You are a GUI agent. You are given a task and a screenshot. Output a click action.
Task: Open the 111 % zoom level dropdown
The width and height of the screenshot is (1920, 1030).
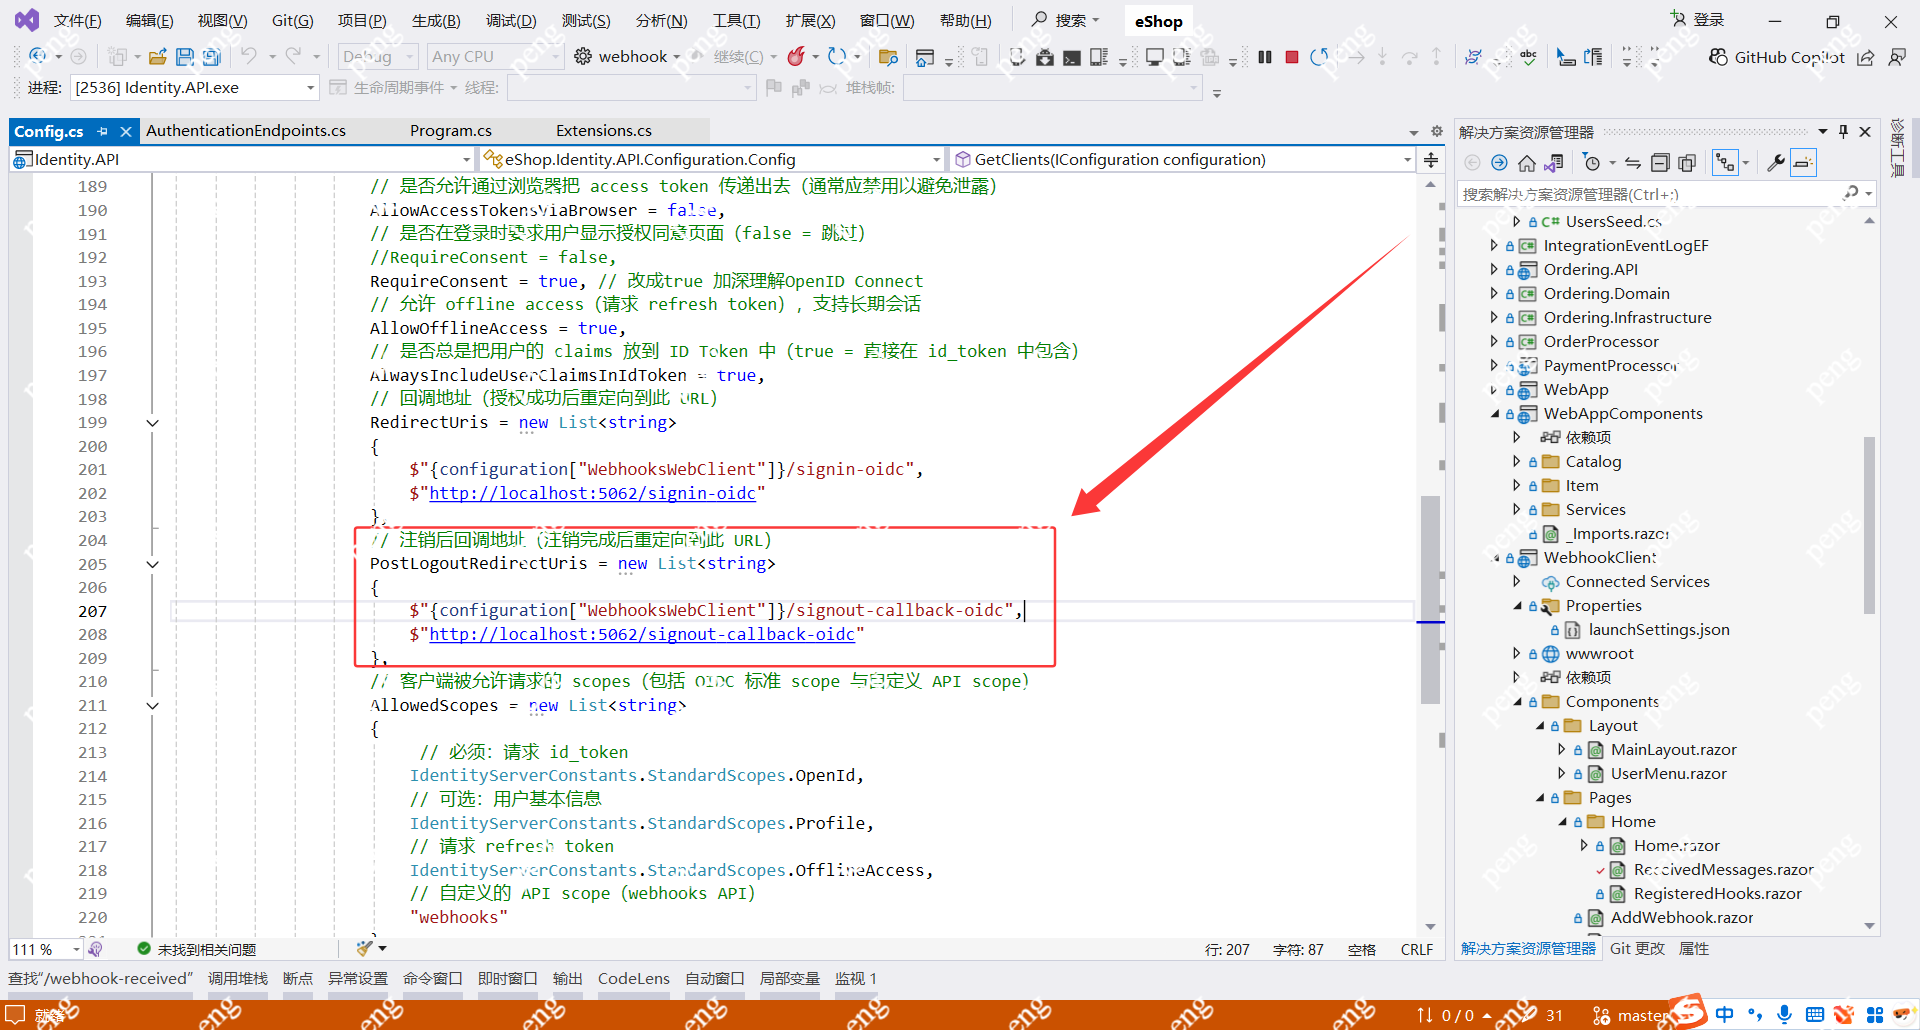[46, 949]
